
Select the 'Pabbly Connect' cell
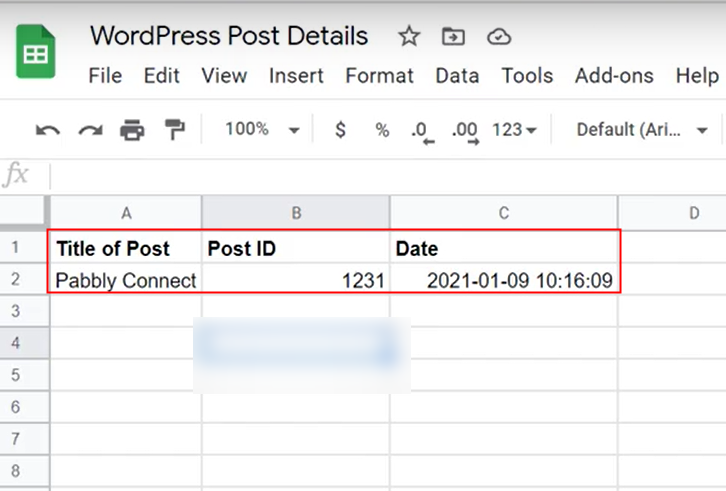(126, 279)
